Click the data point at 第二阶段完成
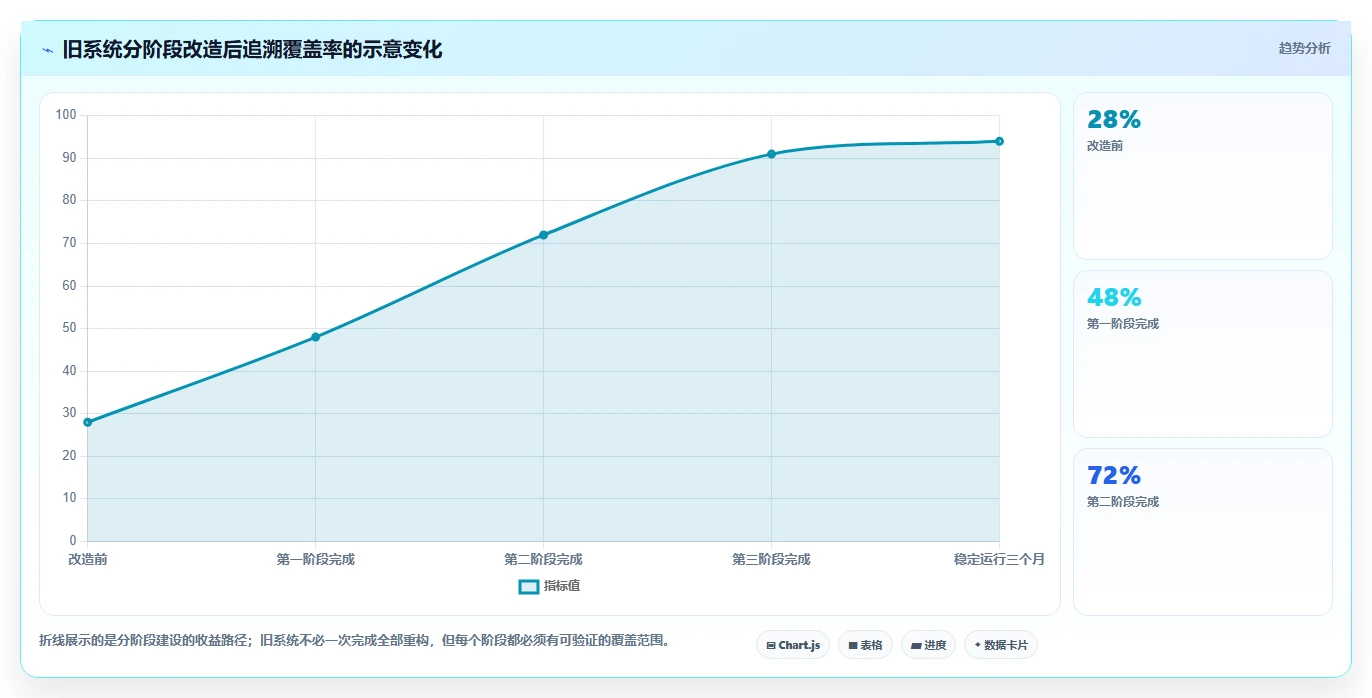The width and height of the screenshot is (1372, 698). point(543,235)
